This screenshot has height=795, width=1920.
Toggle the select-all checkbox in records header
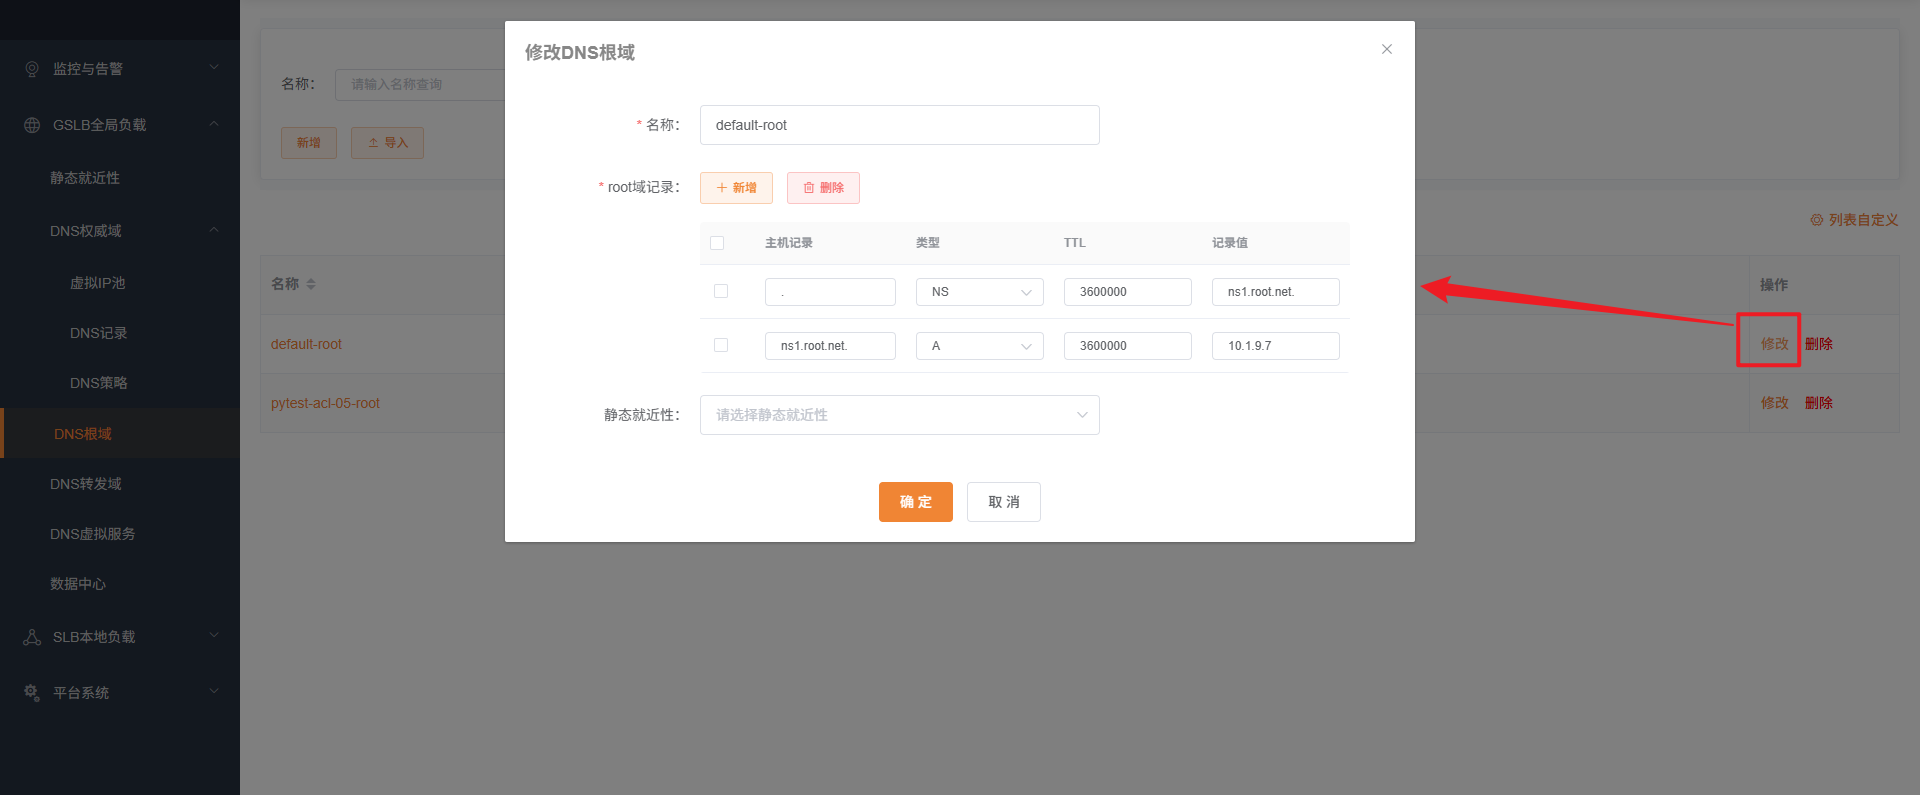point(717,243)
